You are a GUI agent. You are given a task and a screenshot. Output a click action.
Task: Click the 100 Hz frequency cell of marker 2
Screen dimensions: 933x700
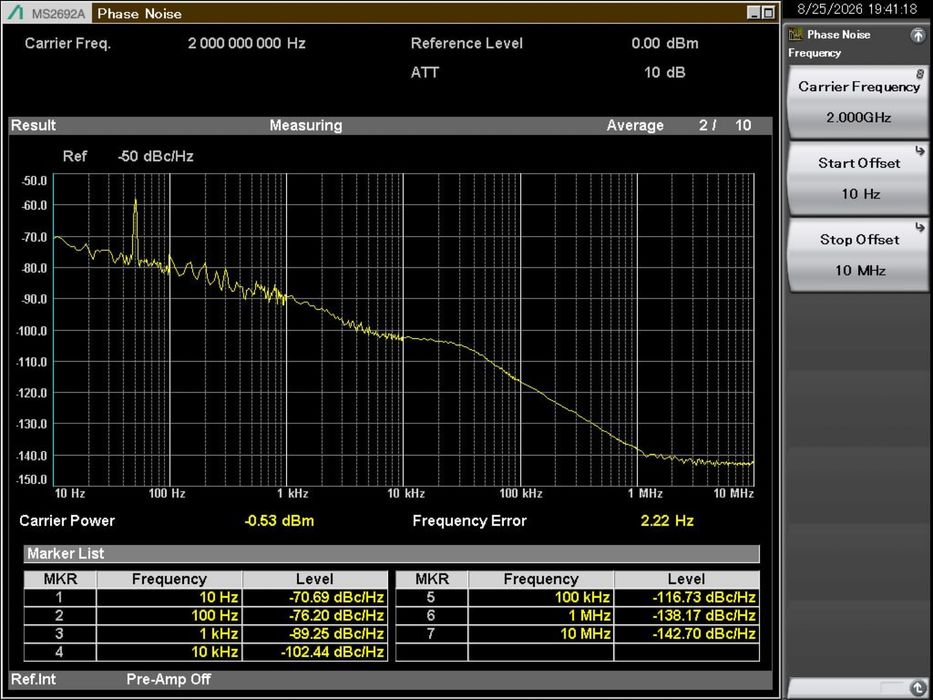pyautogui.click(x=169, y=615)
